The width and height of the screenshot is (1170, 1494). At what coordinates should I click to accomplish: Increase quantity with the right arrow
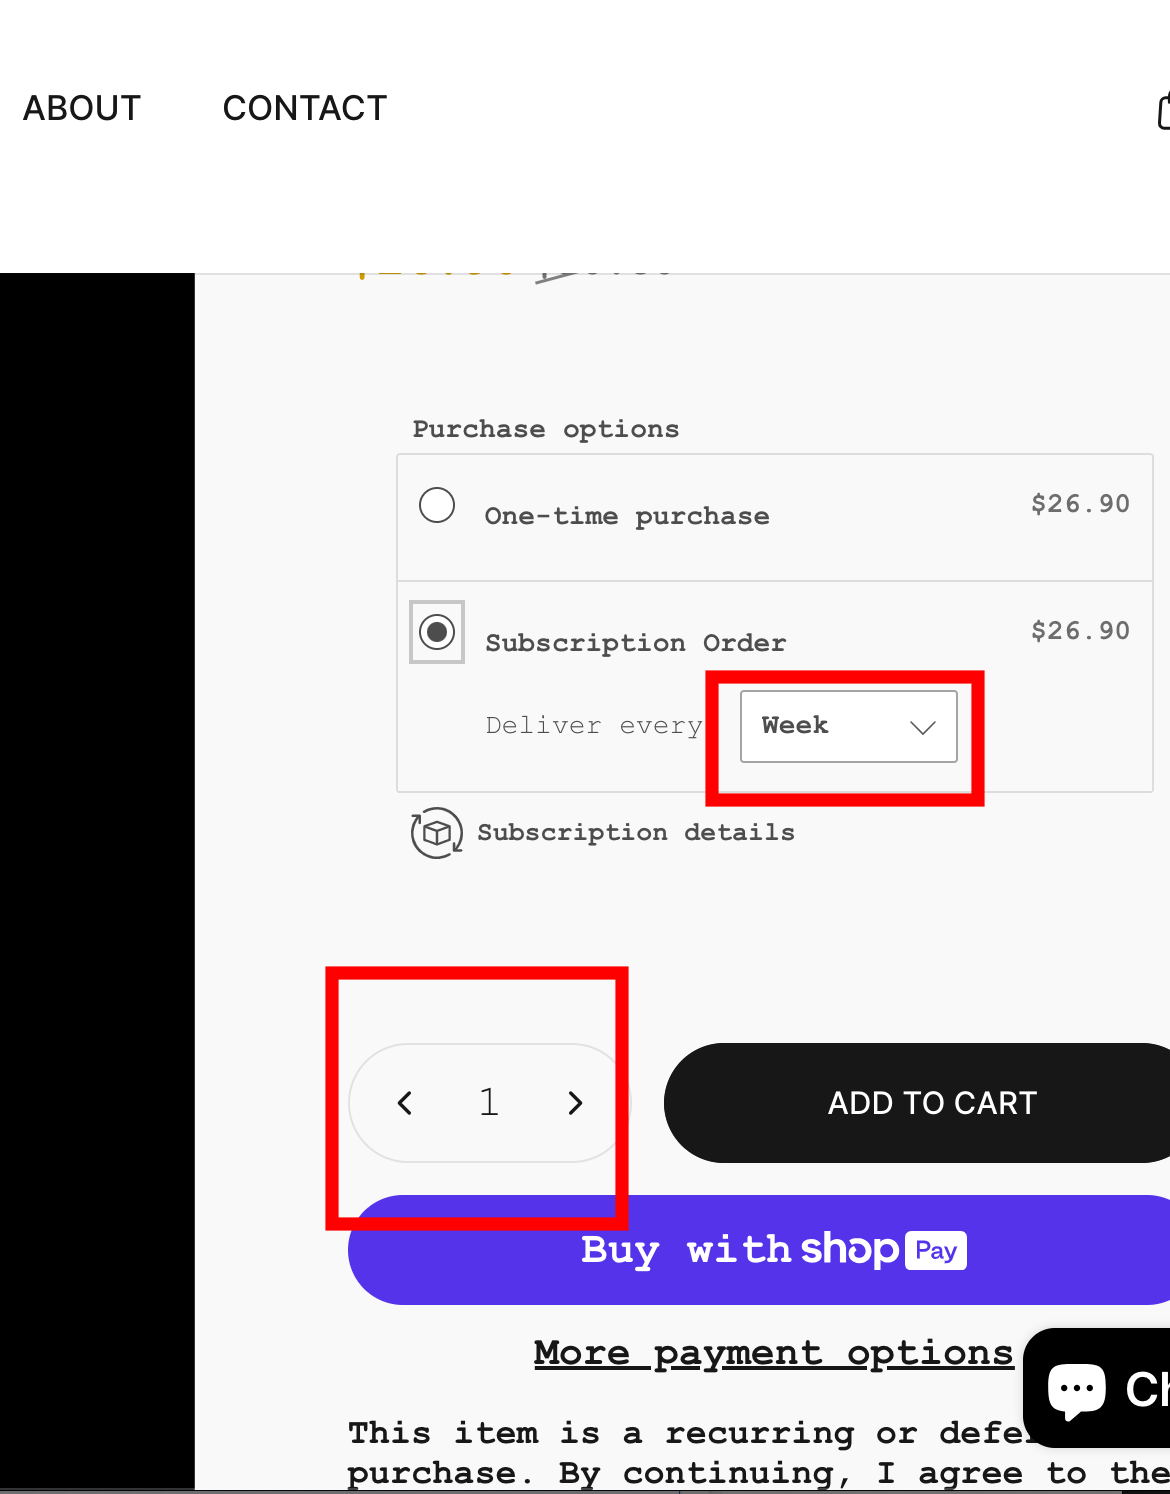tap(575, 1103)
